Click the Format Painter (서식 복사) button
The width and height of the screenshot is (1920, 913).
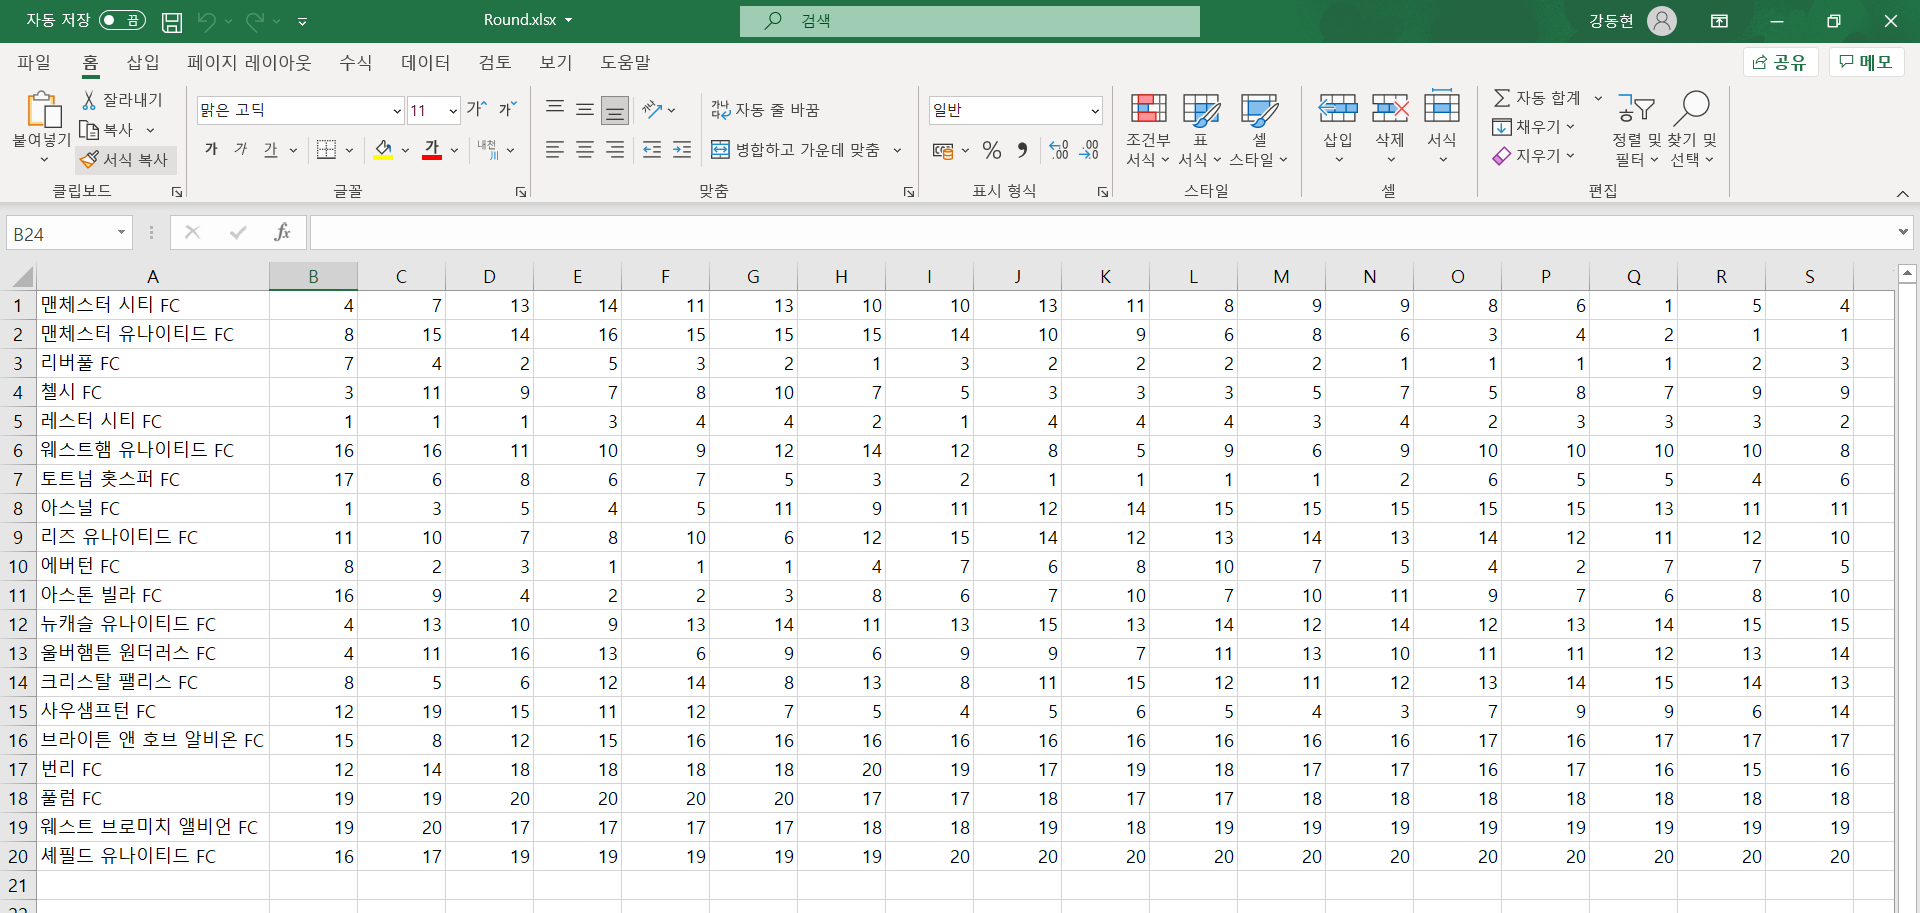(x=125, y=159)
